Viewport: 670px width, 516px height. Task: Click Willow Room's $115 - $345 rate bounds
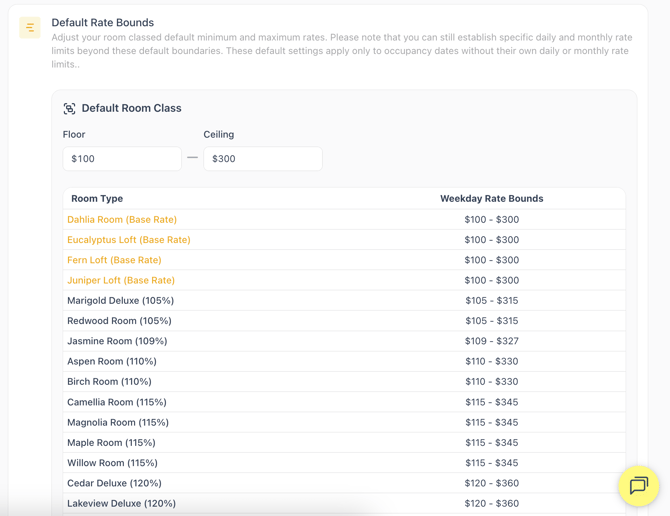[491, 463]
